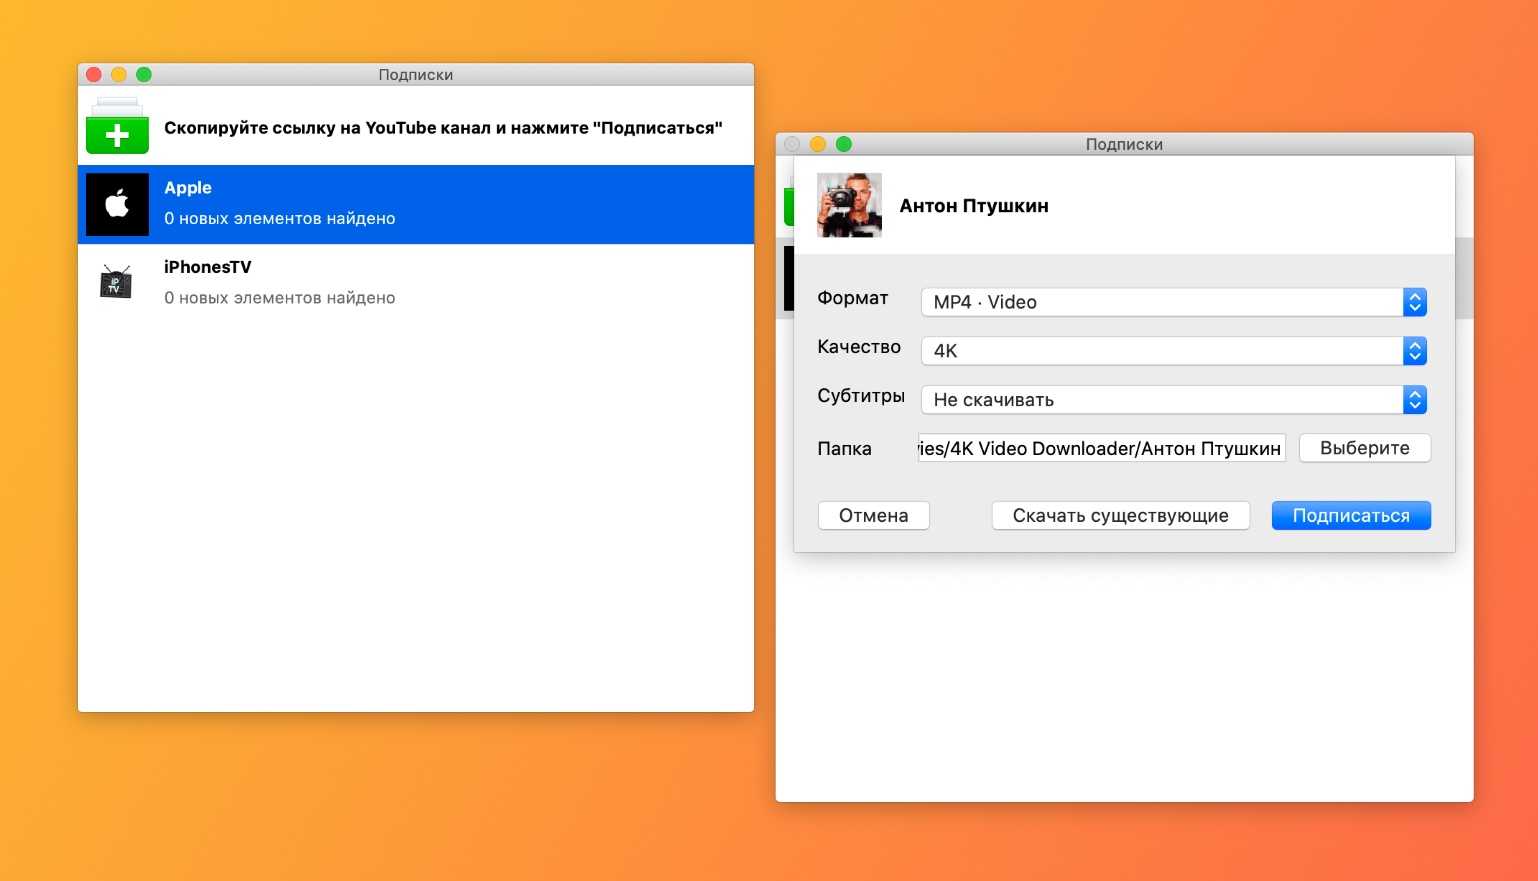Viewport: 1538px width, 881px height.
Task: Minimize the window with the Антон Птушкин dialog
Action: pos(818,145)
